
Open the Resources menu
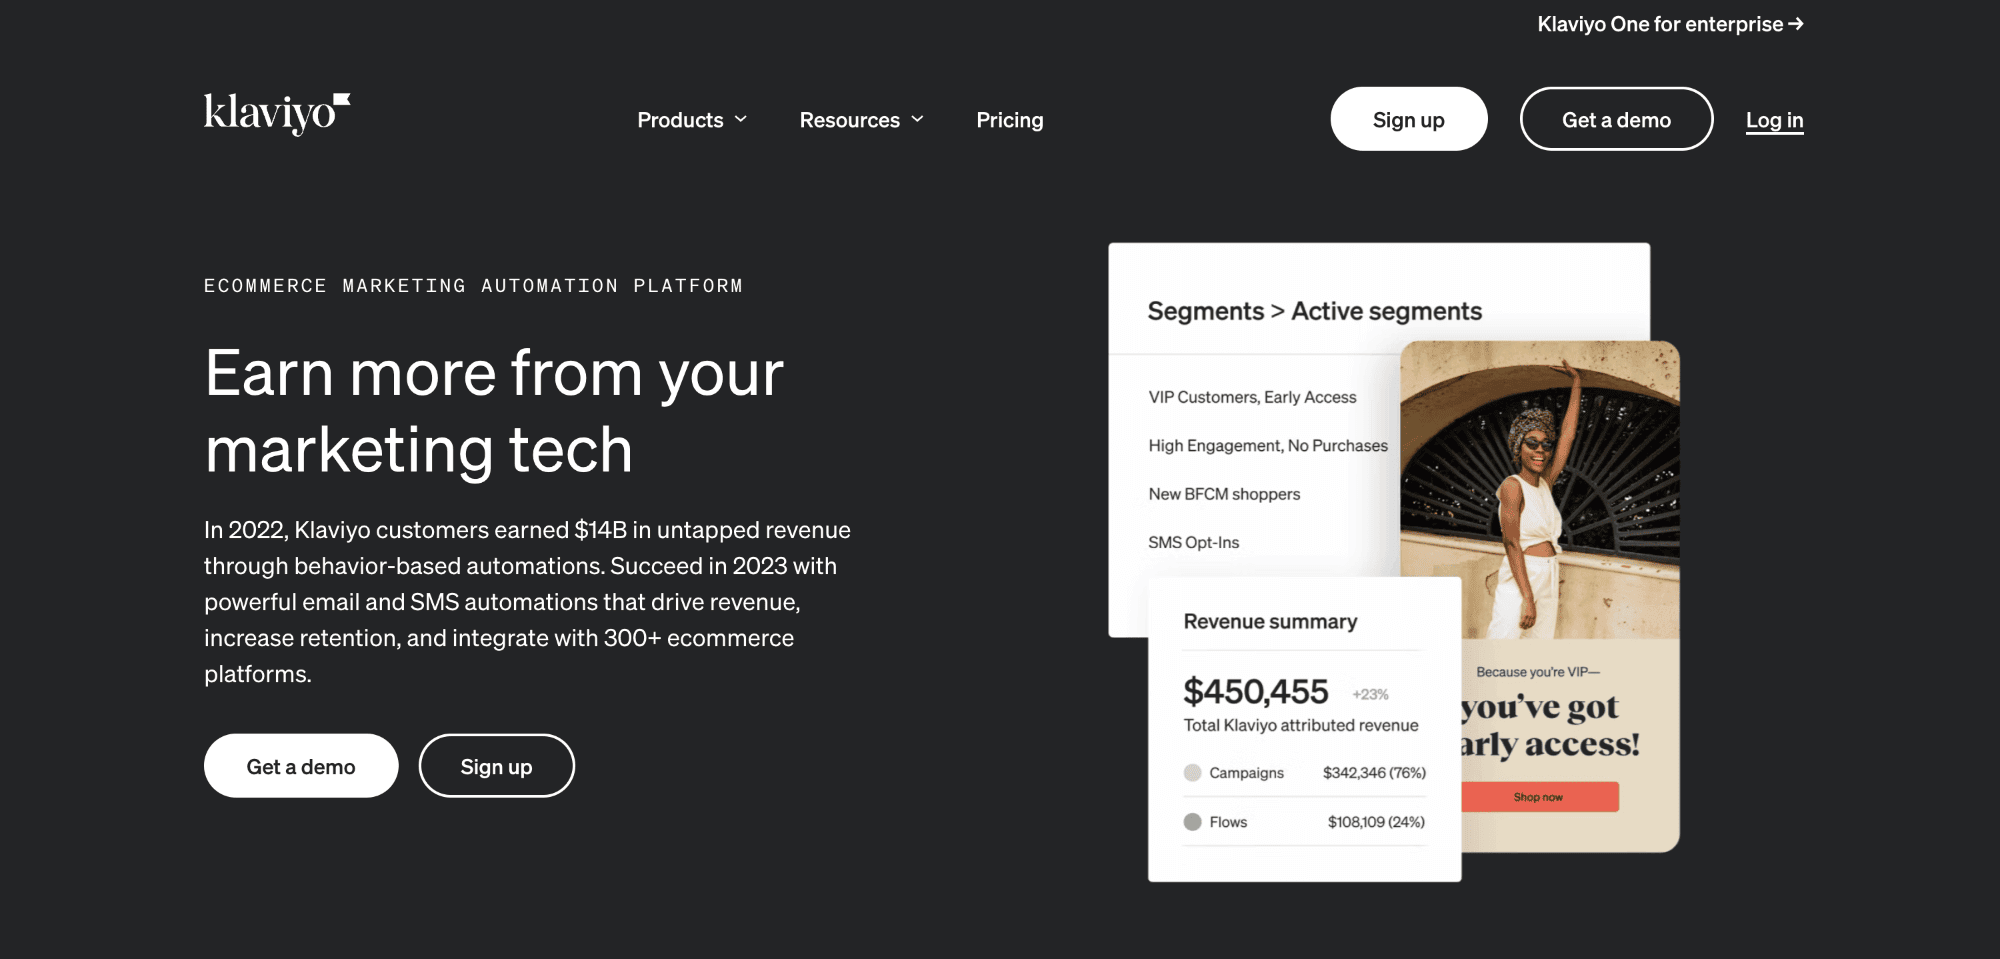(x=849, y=120)
